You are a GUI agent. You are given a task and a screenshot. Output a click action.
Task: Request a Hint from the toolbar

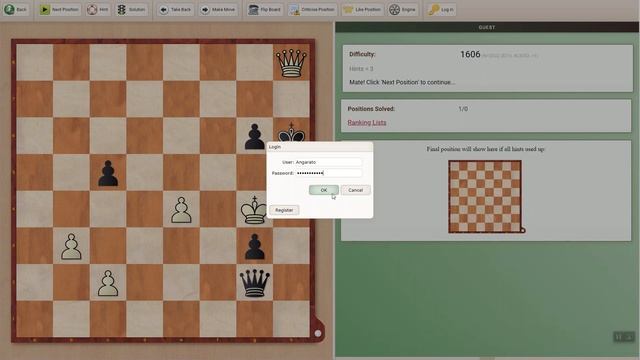pyautogui.click(x=98, y=9)
